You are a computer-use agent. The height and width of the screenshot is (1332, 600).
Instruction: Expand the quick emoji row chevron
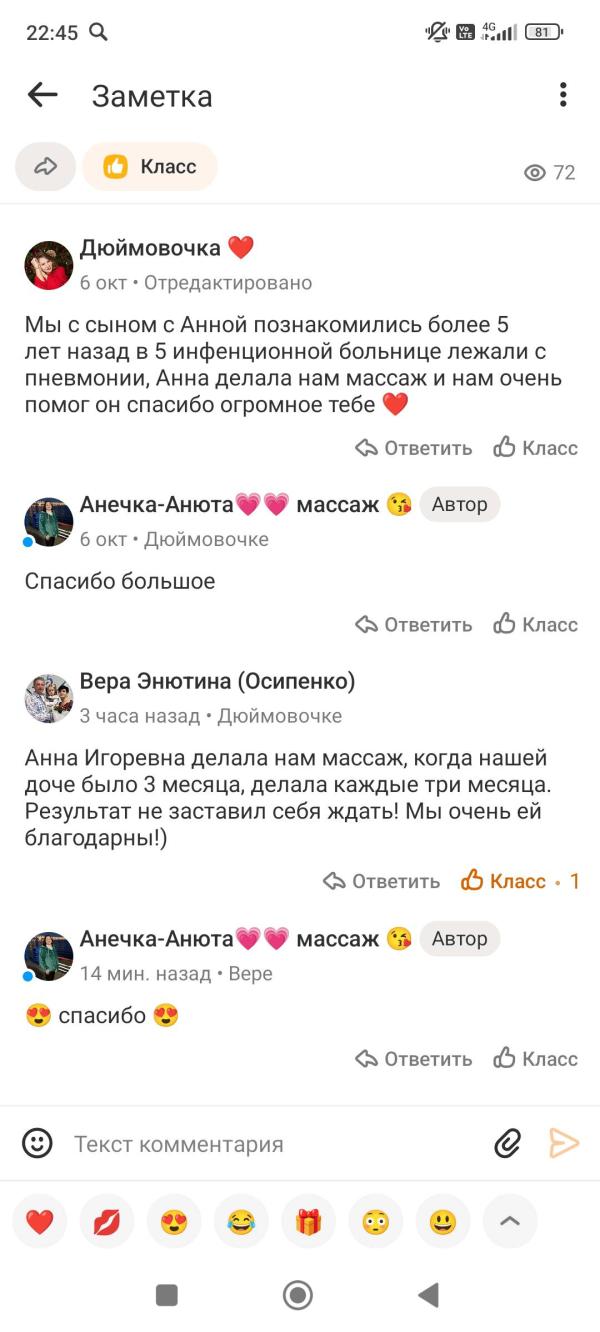coord(510,1221)
